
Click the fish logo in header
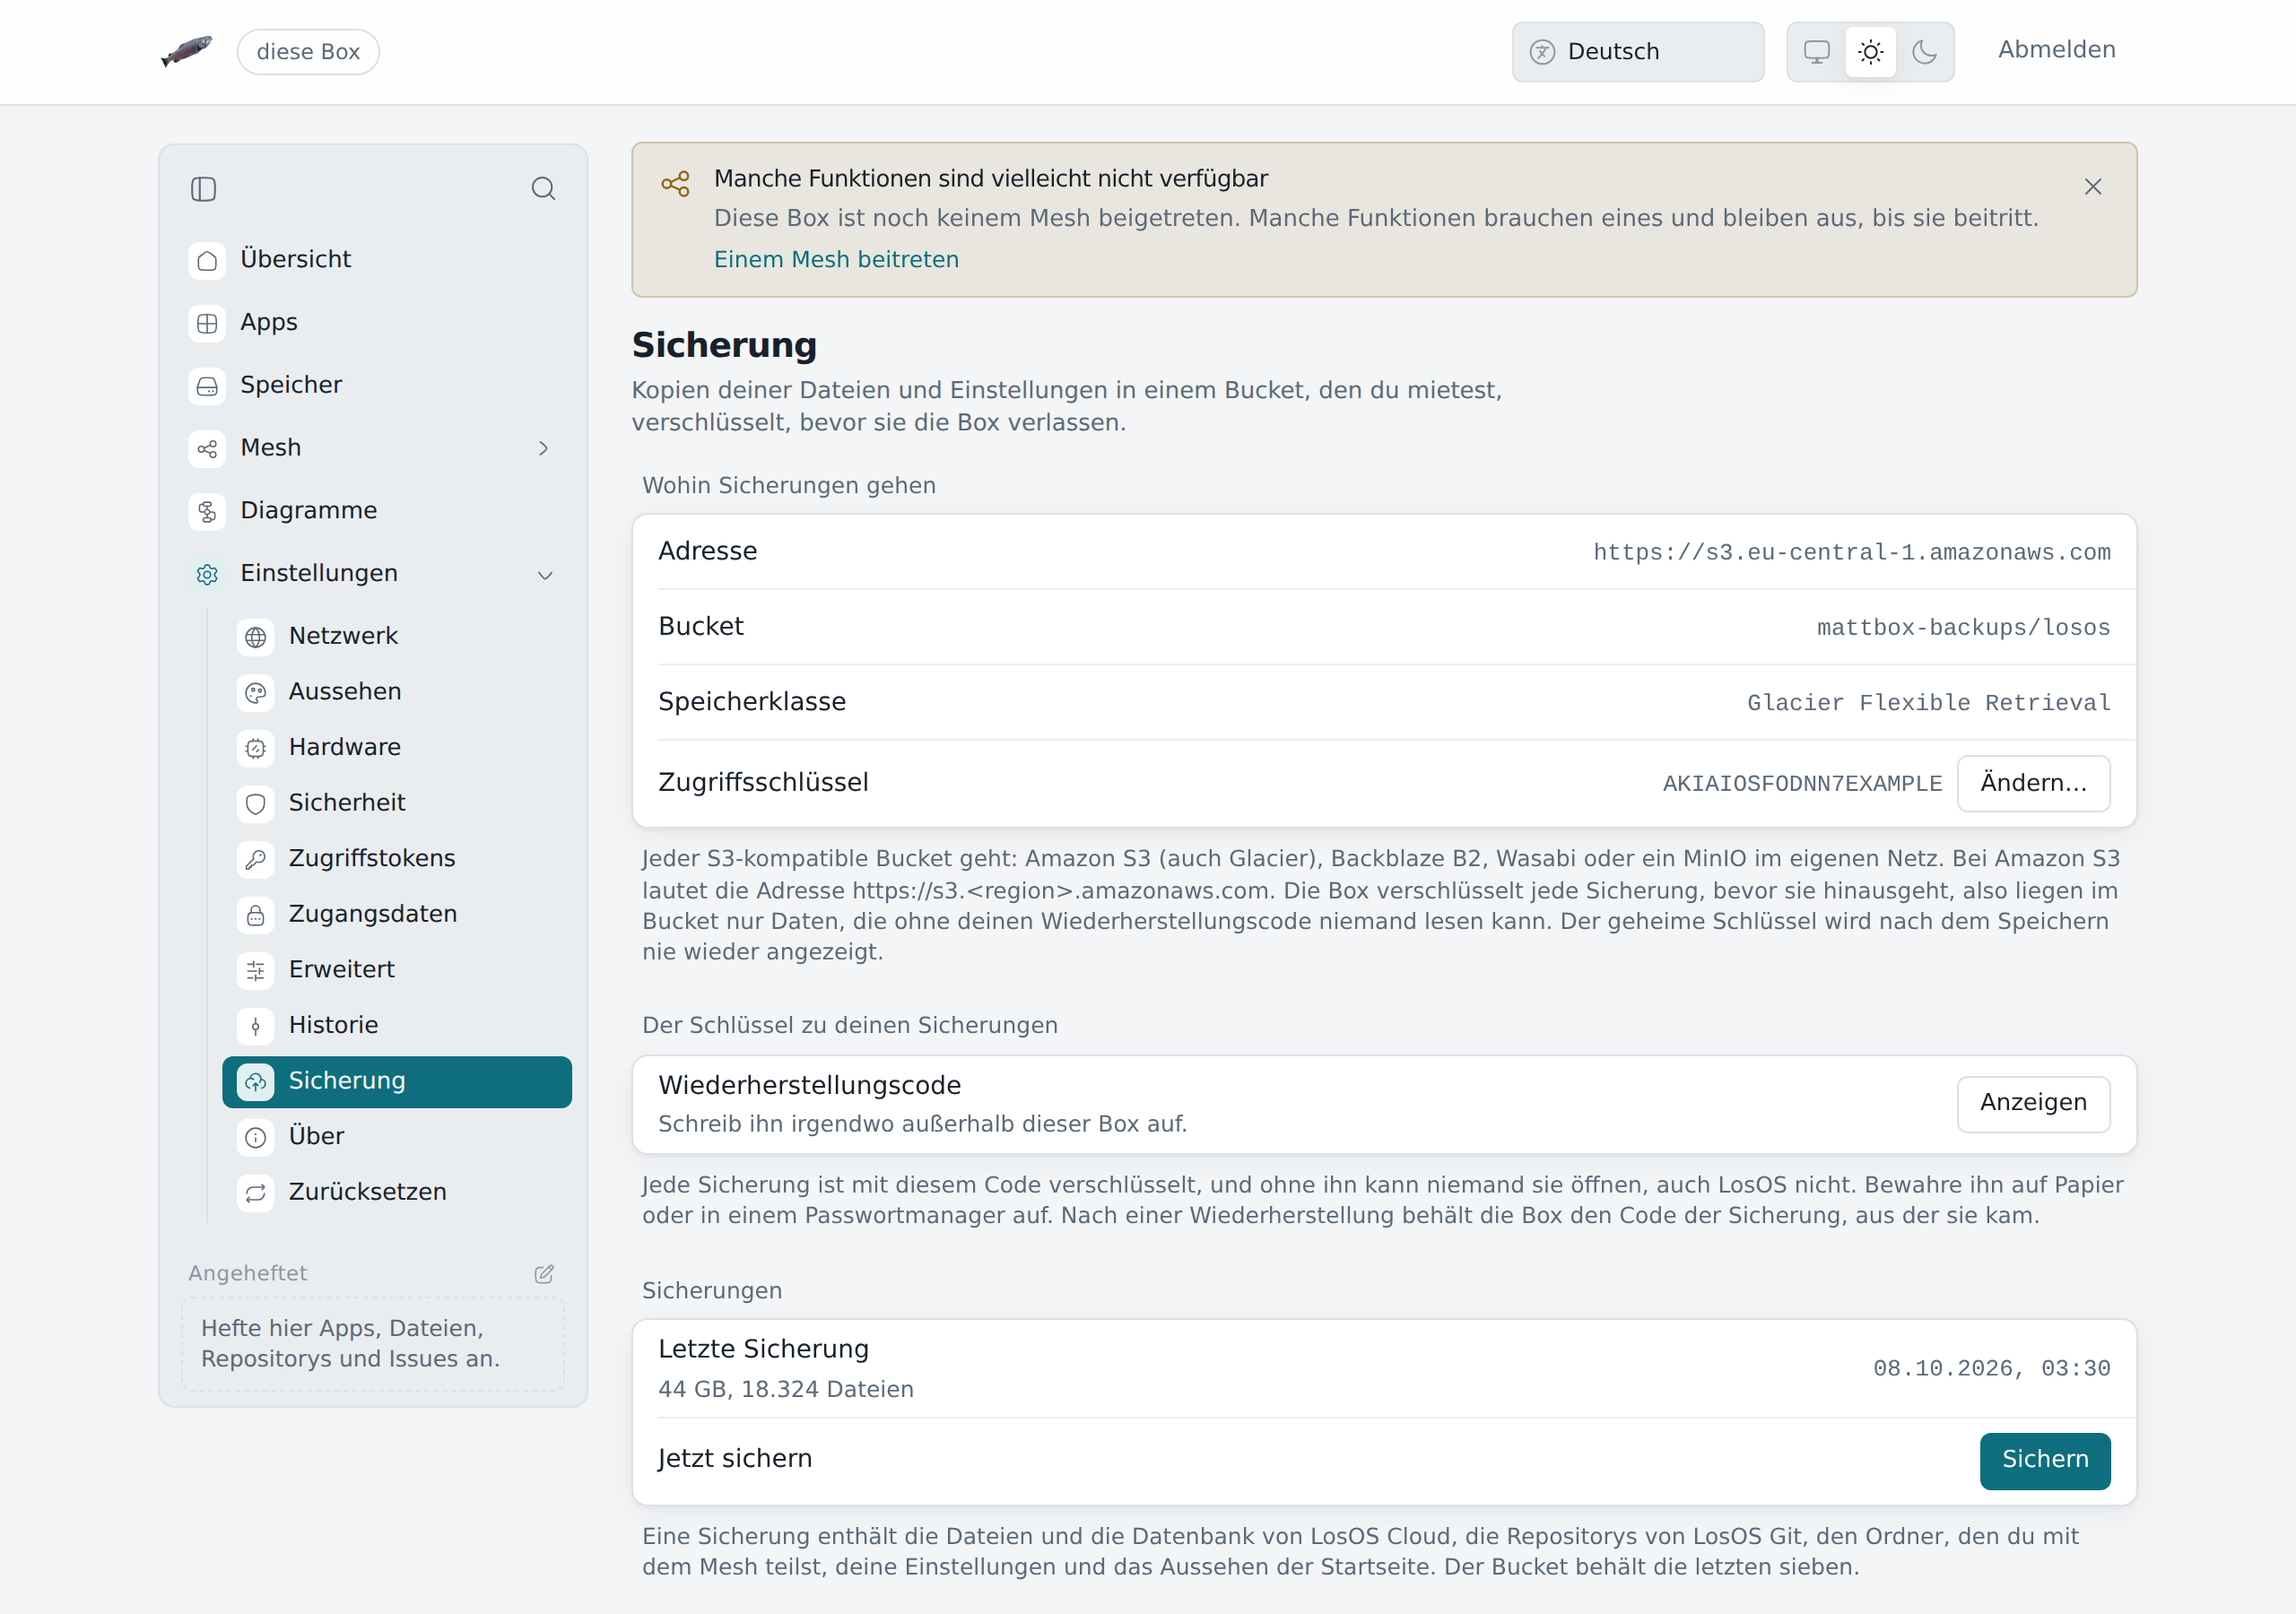(187, 51)
